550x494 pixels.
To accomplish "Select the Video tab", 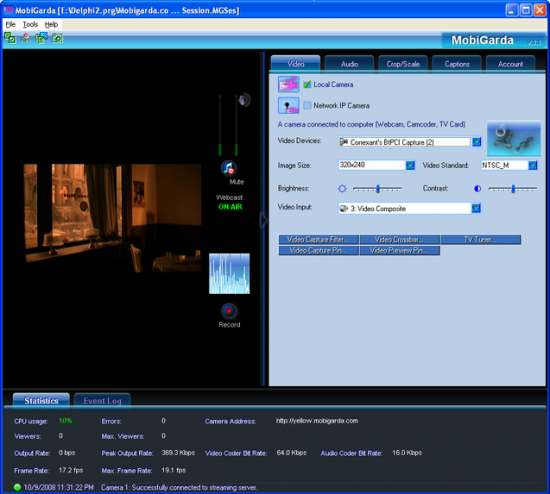I will pos(295,64).
